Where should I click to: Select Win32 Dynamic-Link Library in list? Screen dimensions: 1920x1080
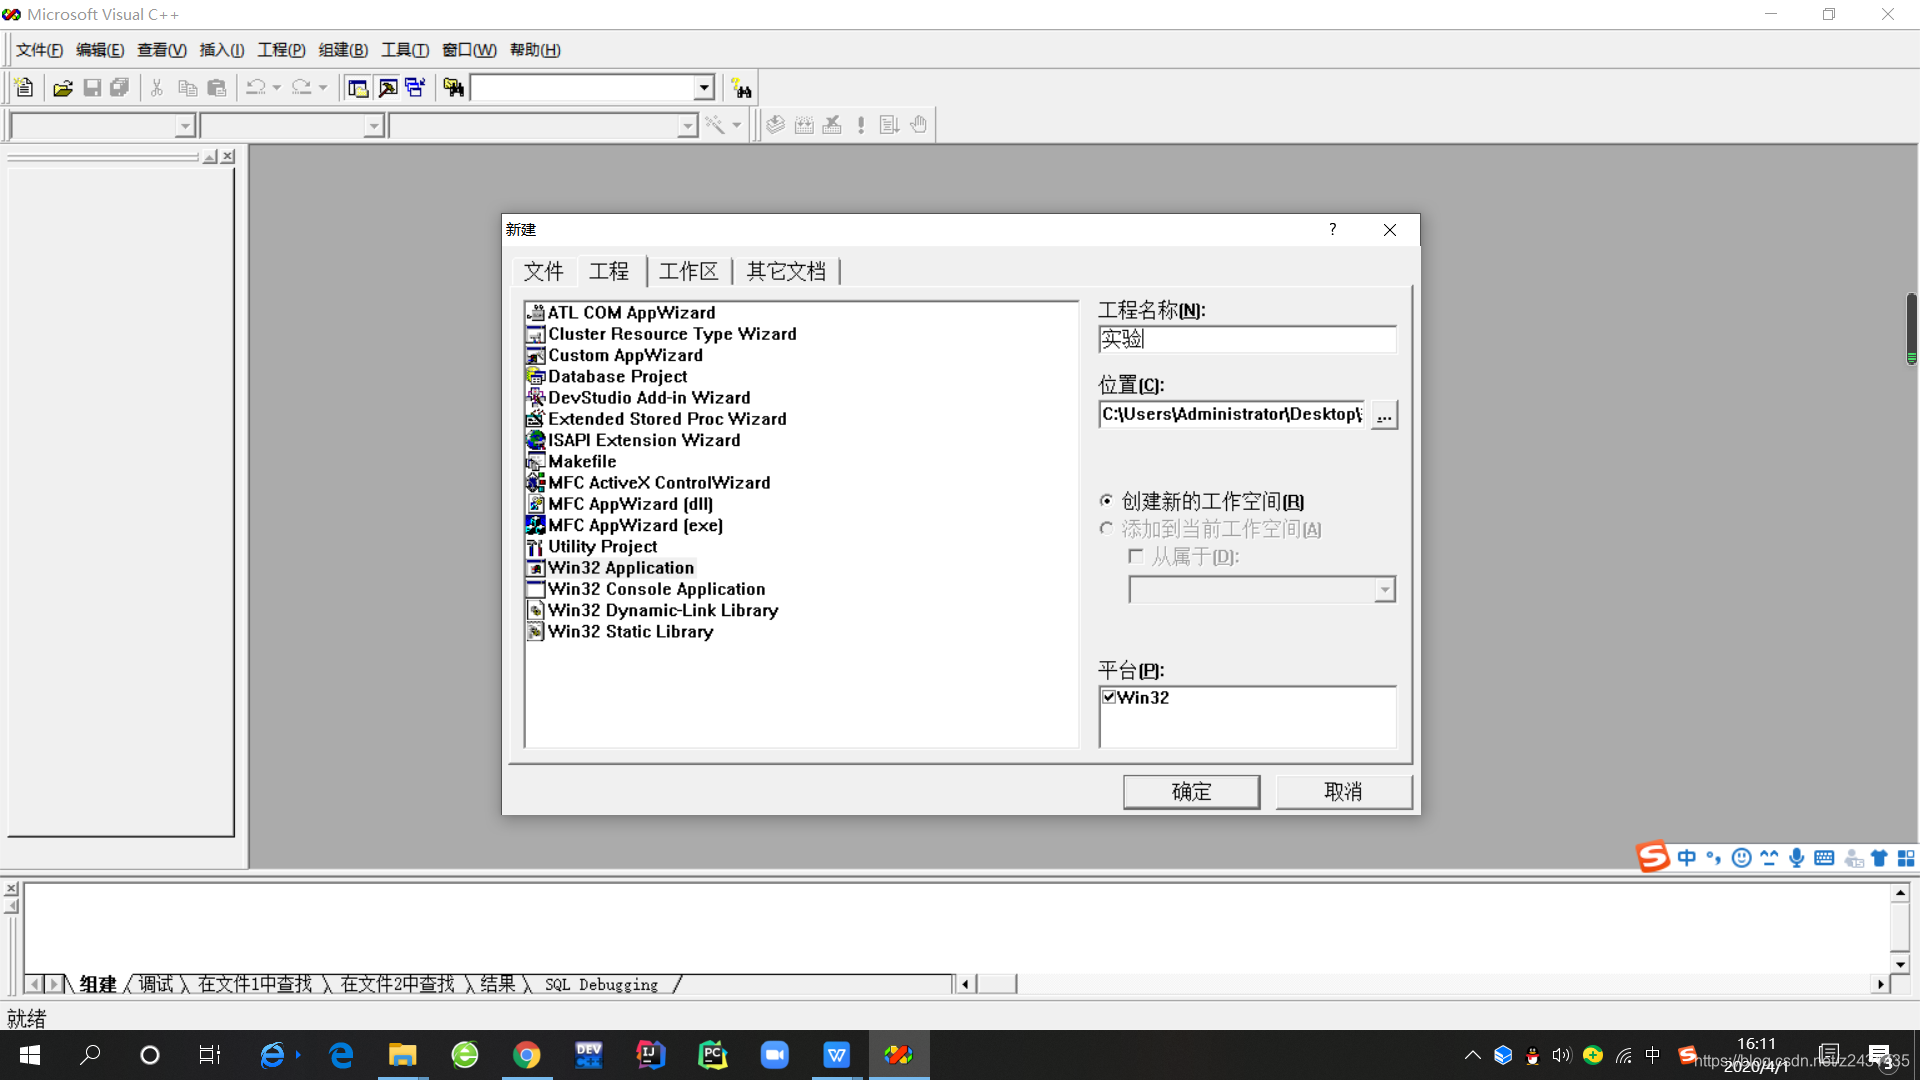(662, 610)
